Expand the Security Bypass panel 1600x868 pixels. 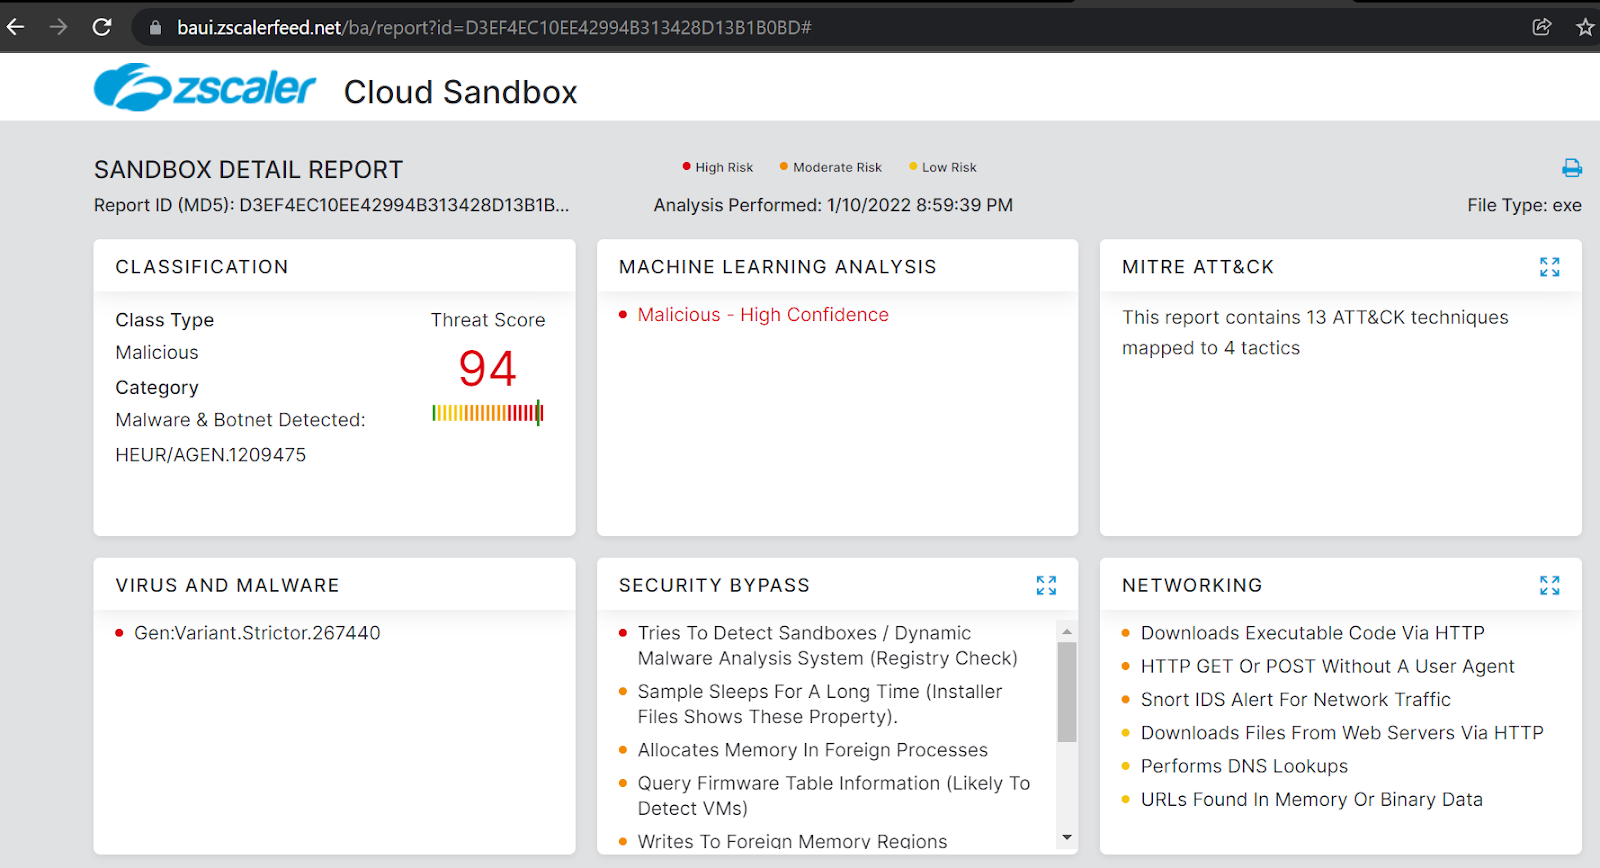click(x=1046, y=585)
